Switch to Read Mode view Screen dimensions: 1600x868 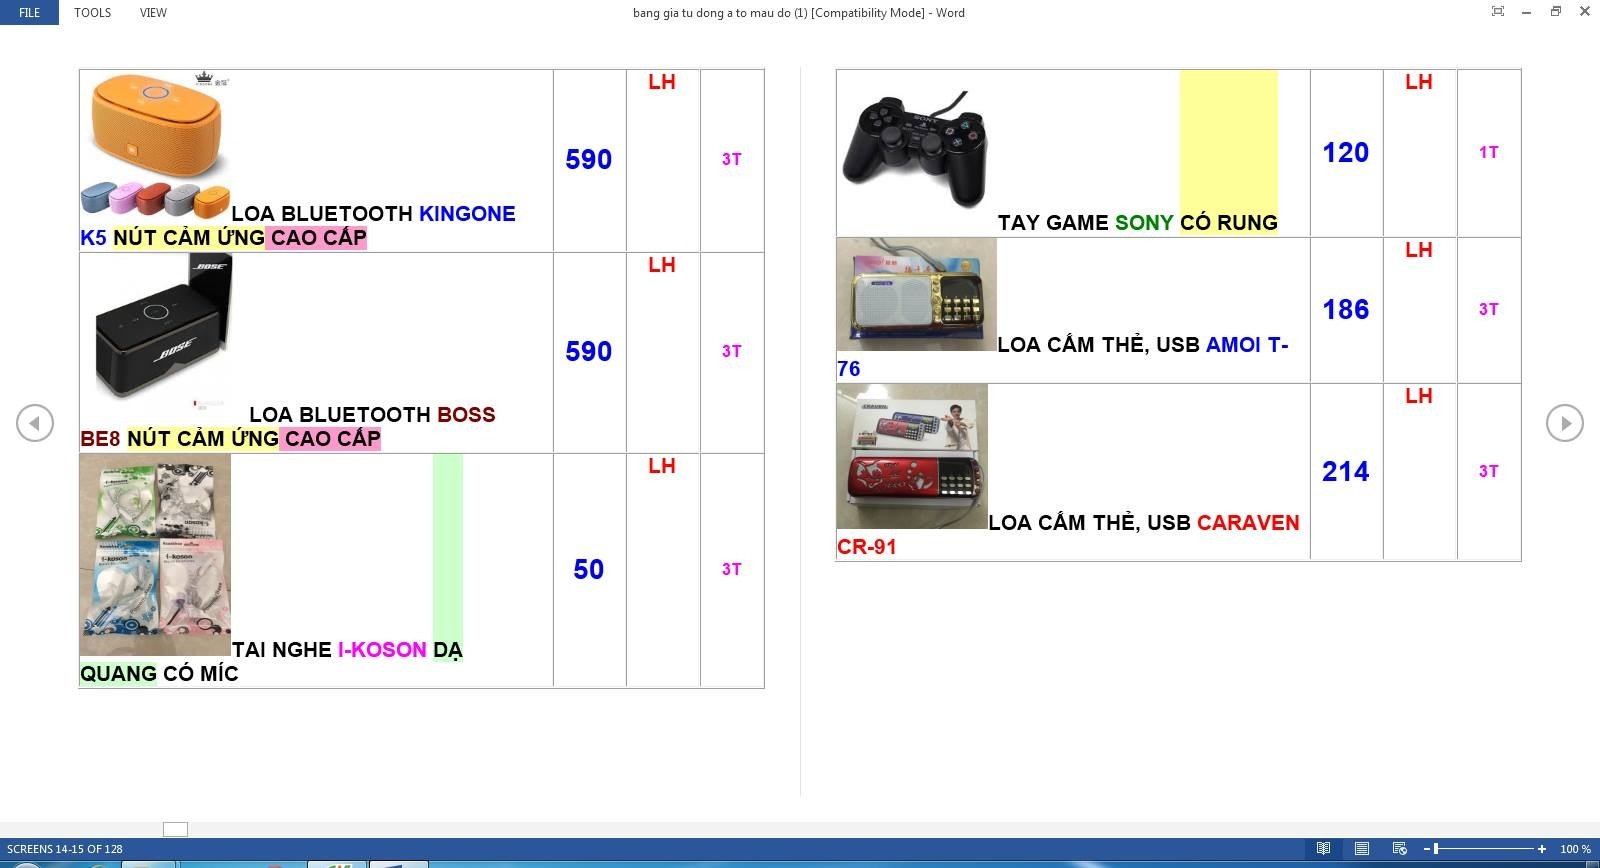pyautogui.click(x=1323, y=849)
